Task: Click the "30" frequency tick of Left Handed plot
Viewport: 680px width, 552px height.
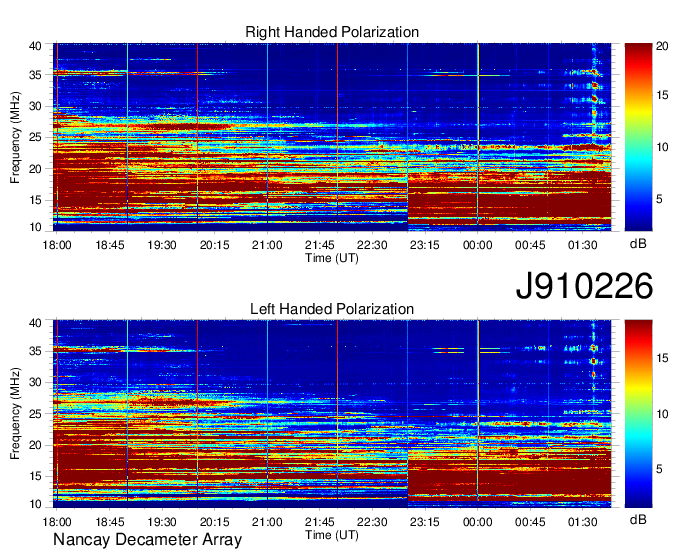Action: [x=35, y=382]
